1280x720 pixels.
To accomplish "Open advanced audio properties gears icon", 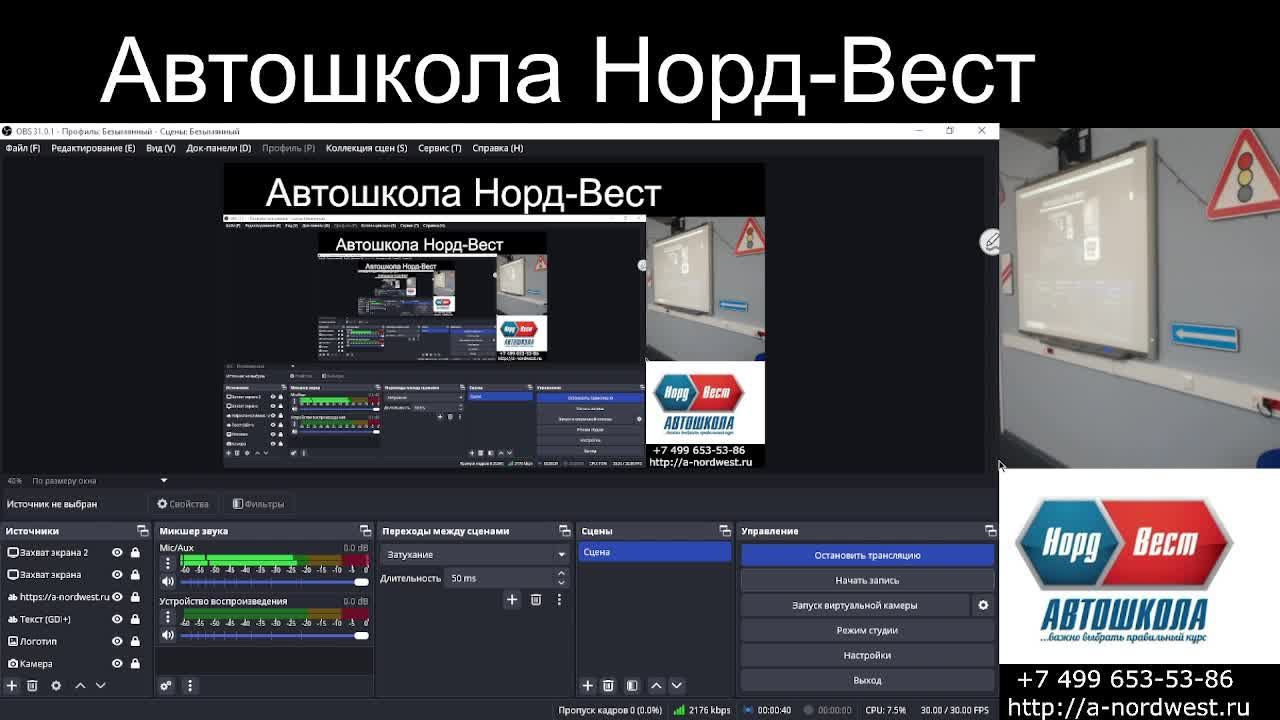I will coord(166,685).
